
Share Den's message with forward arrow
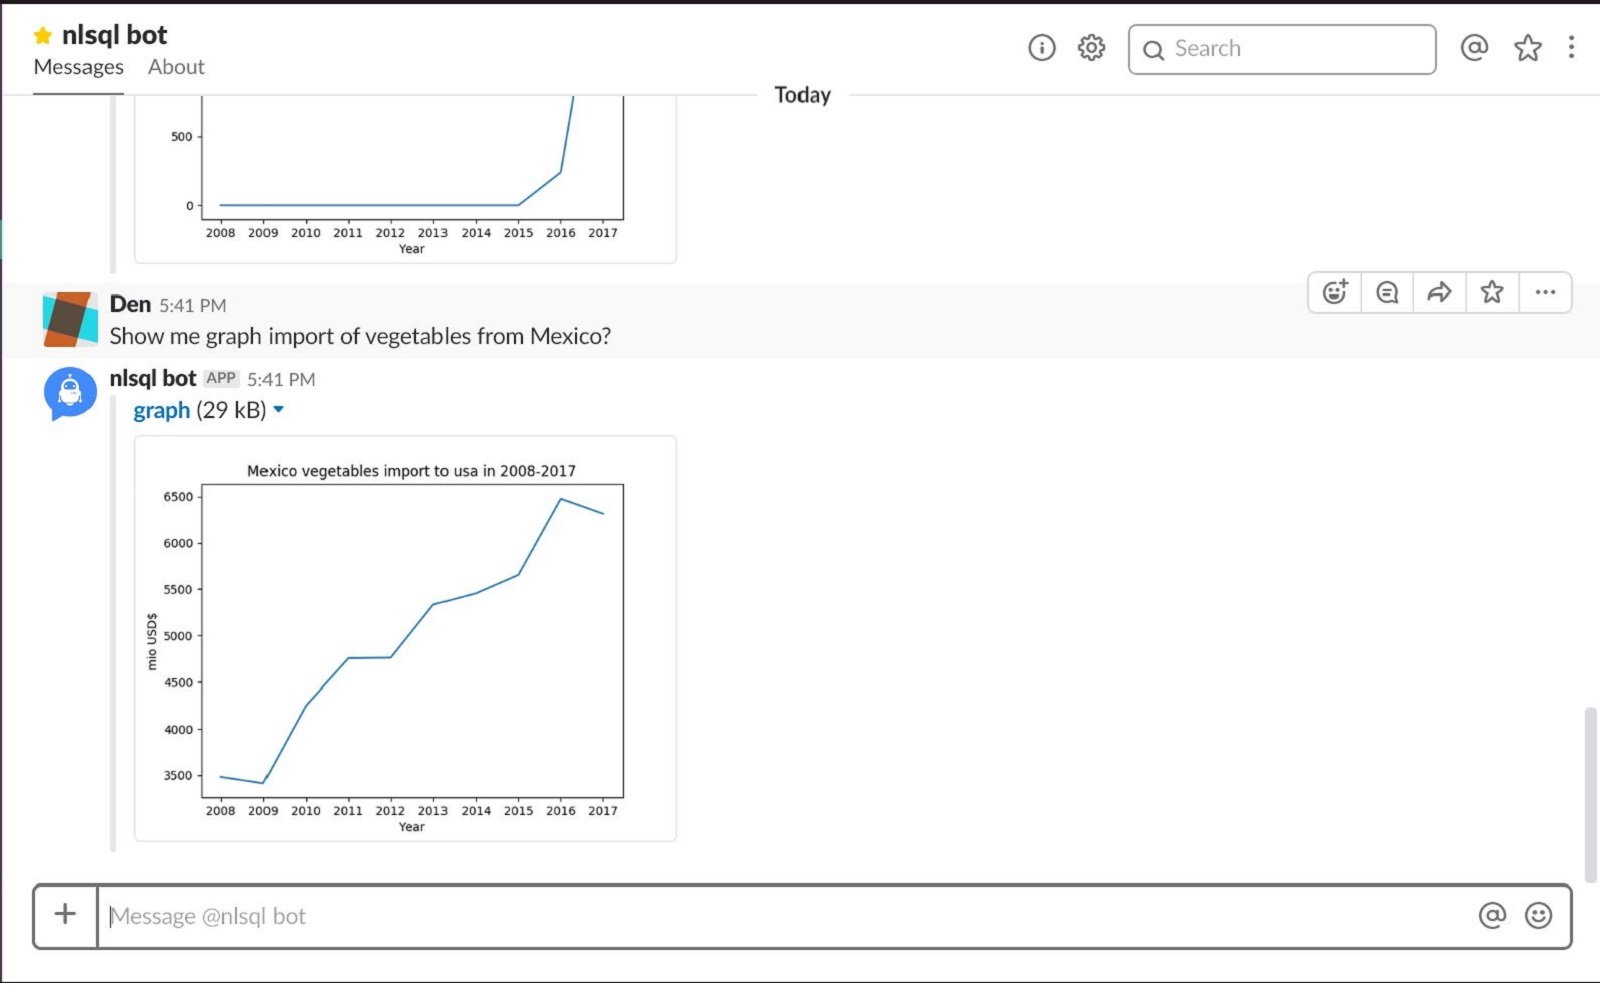point(1439,292)
